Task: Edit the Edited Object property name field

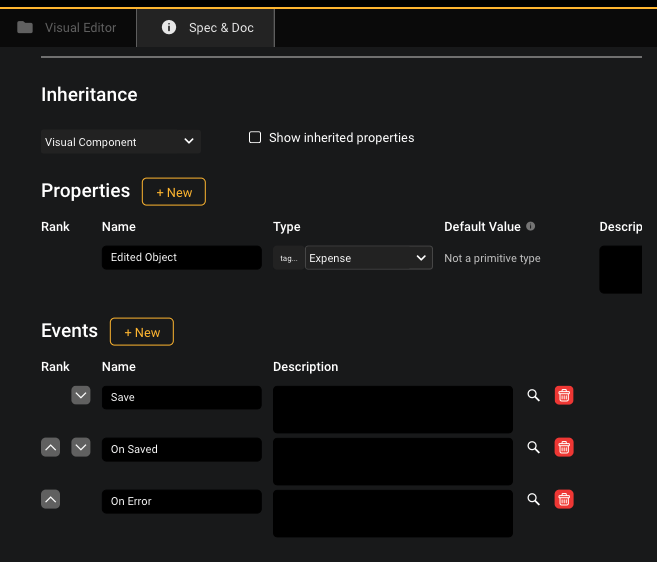Action: tap(182, 257)
